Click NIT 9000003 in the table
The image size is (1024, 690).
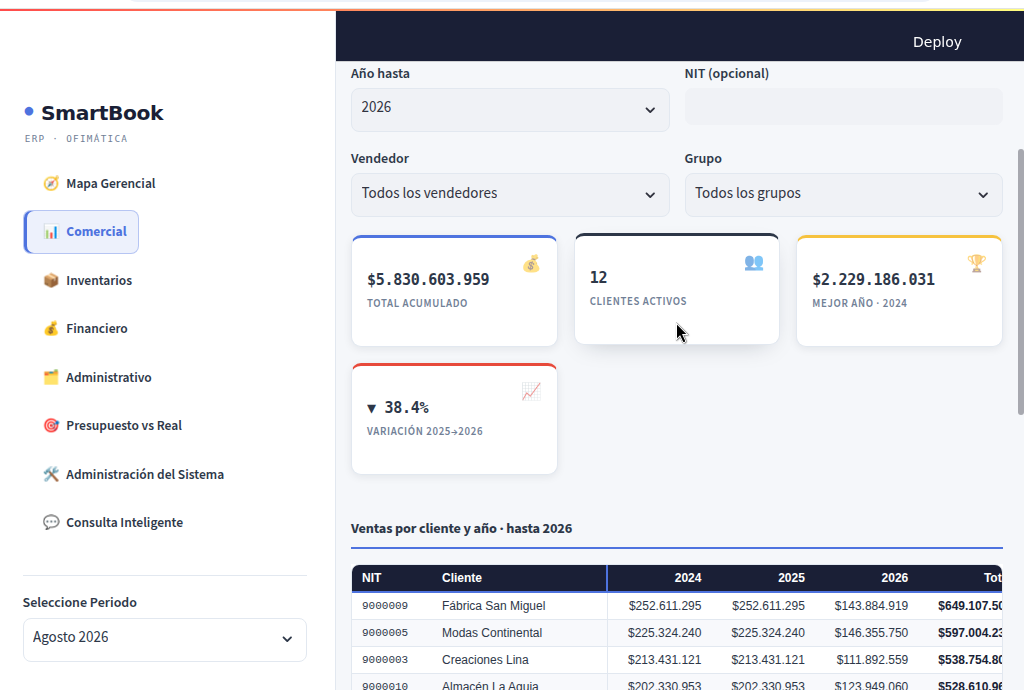click(385, 659)
